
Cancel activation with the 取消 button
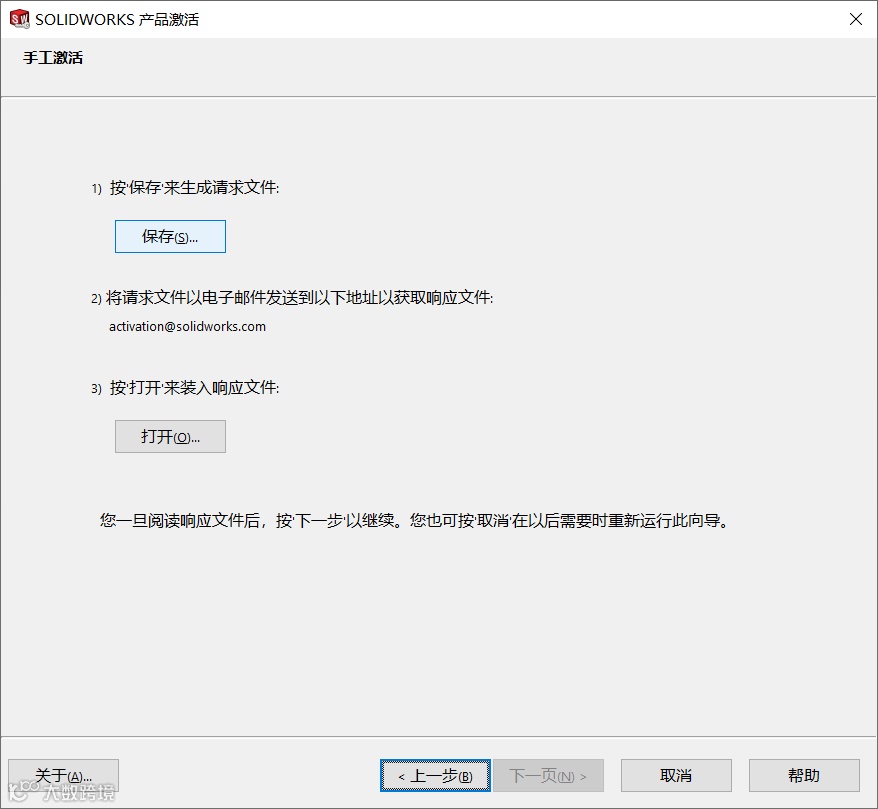pyautogui.click(x=676, y=775)
